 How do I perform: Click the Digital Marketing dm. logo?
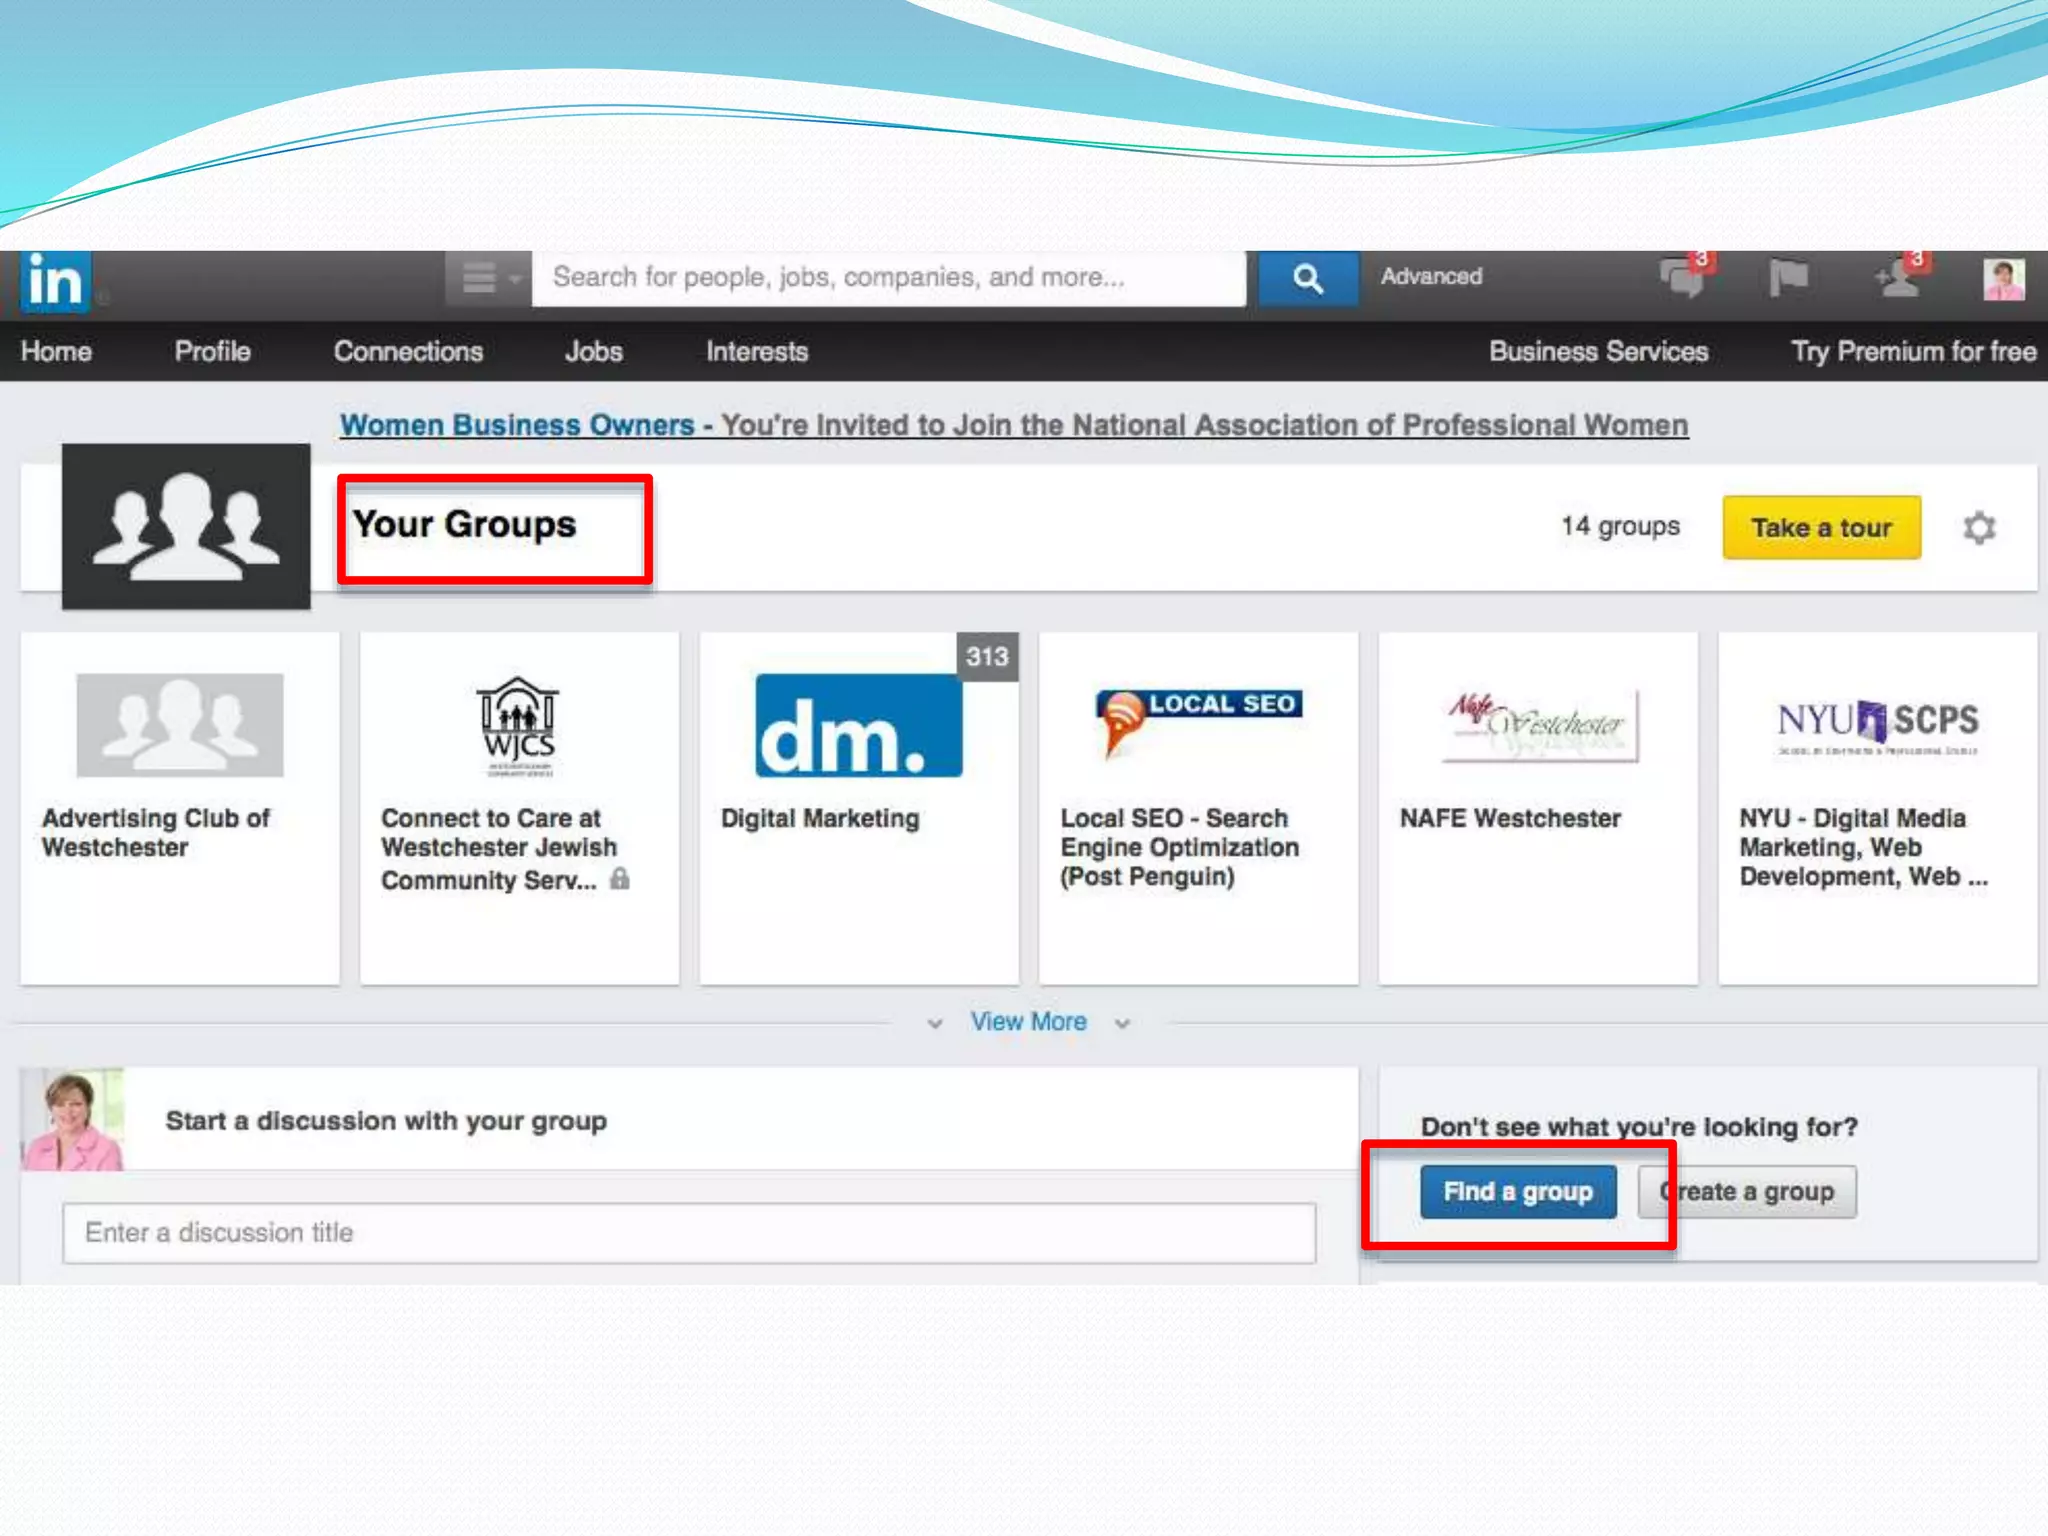click(x=858, y=726)
